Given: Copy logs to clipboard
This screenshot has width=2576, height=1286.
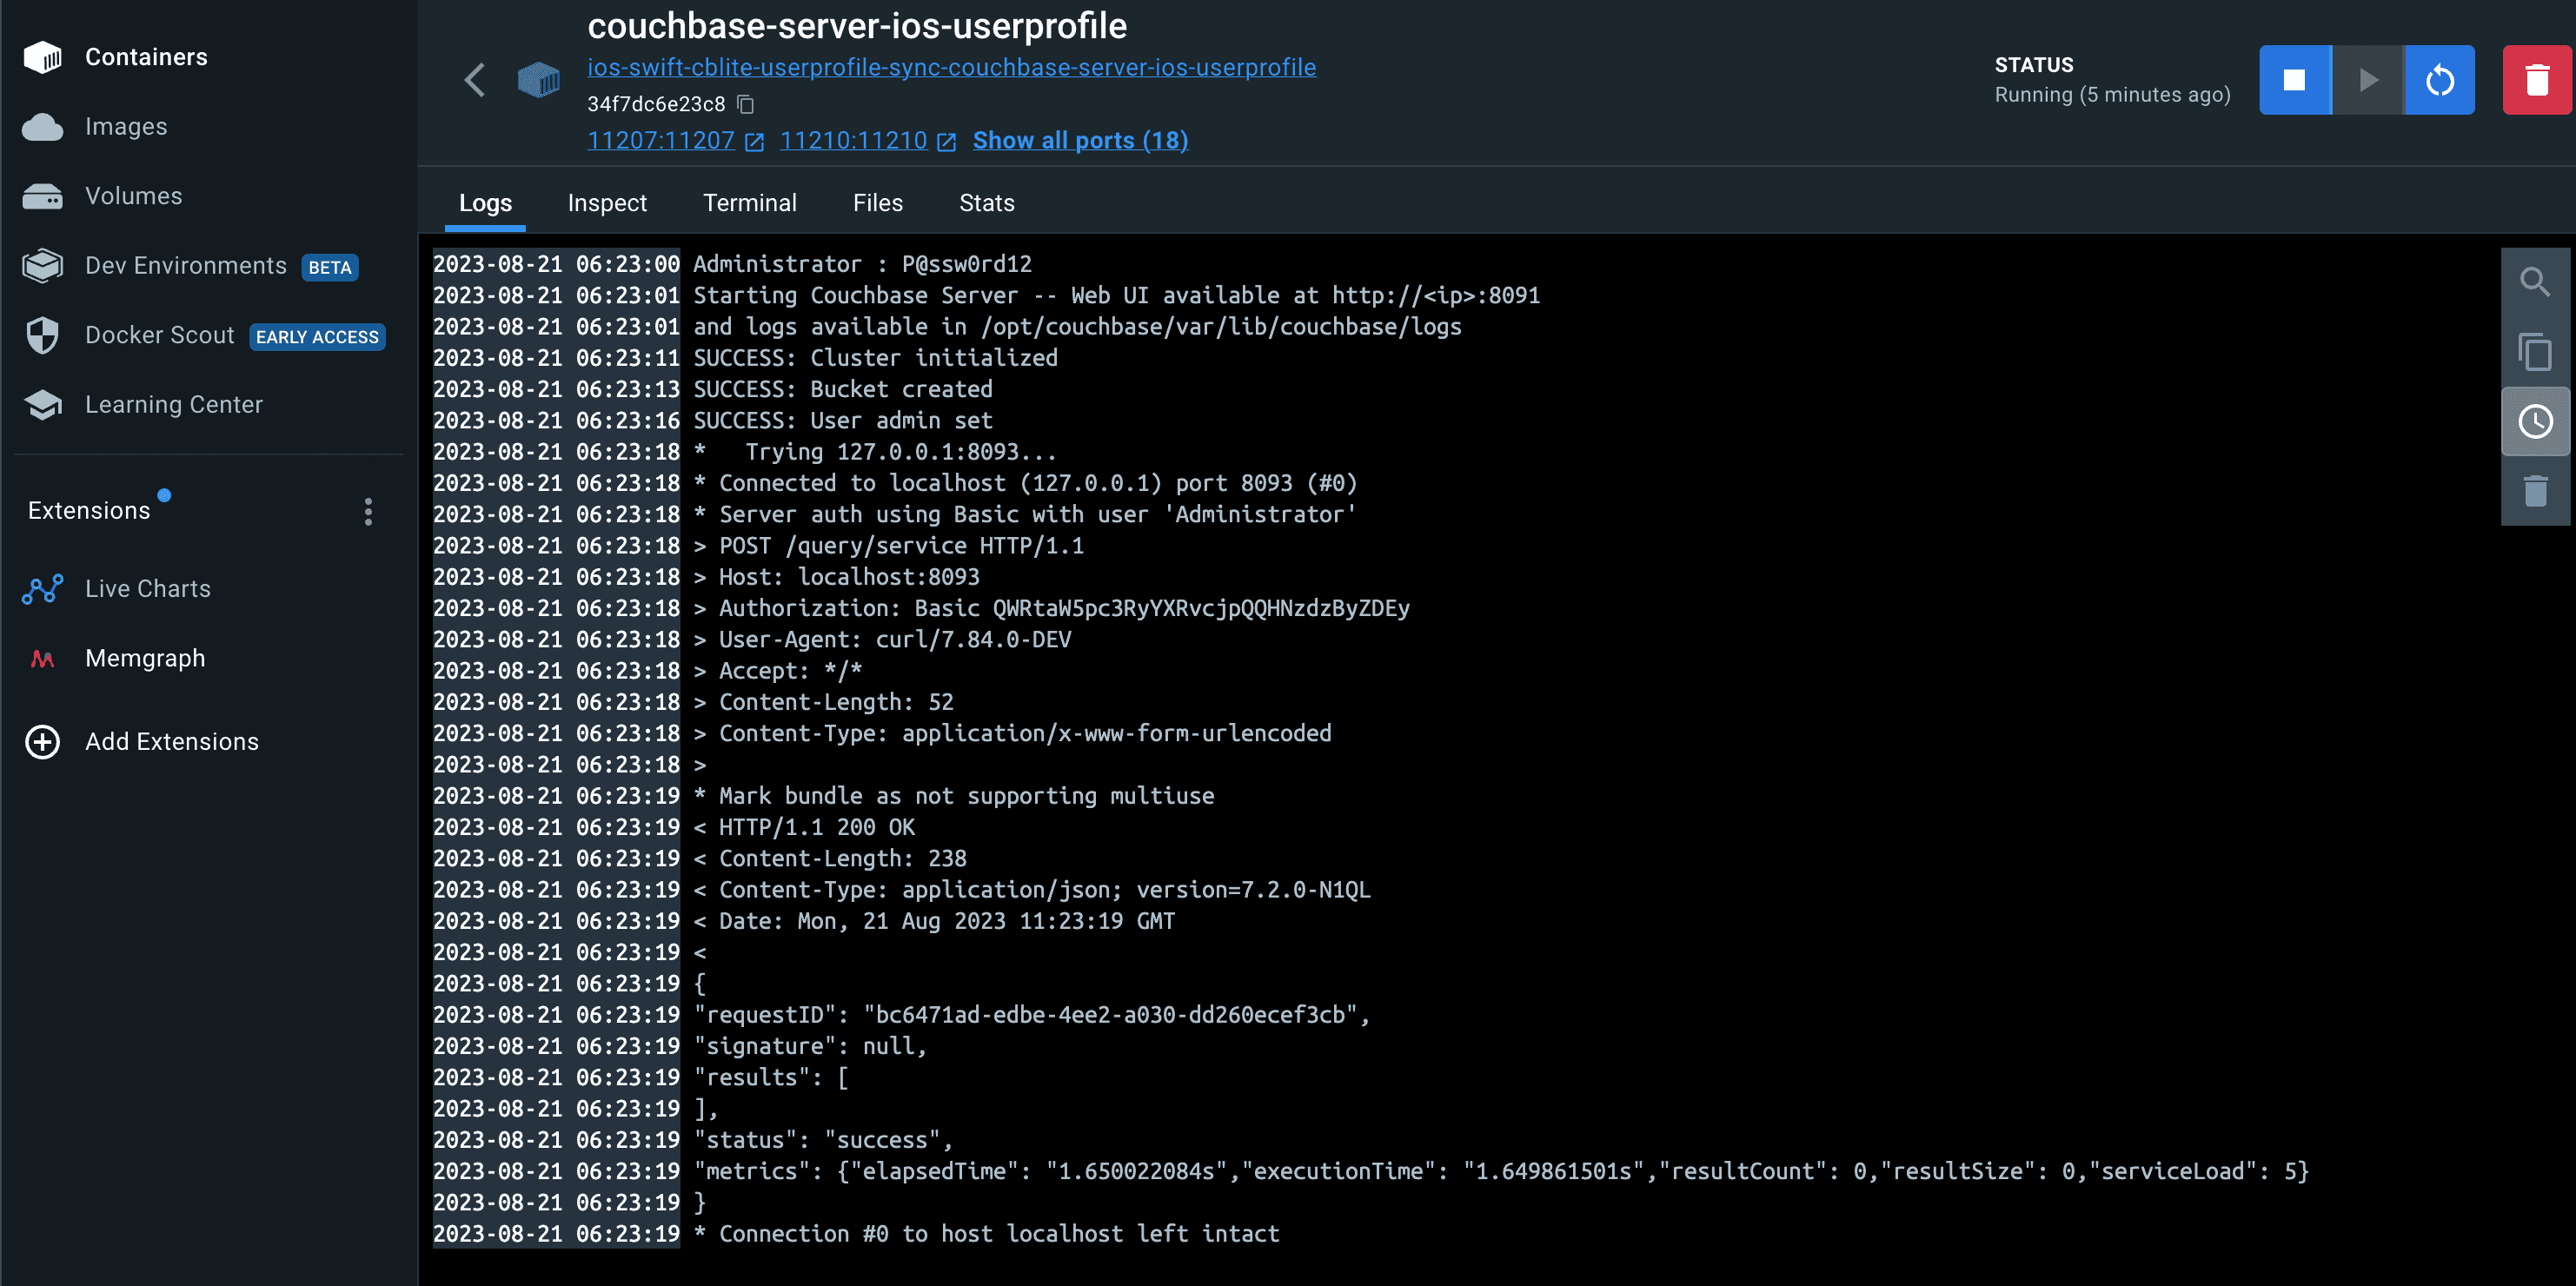Looking at the screenshot, I should coord(2535,352).
